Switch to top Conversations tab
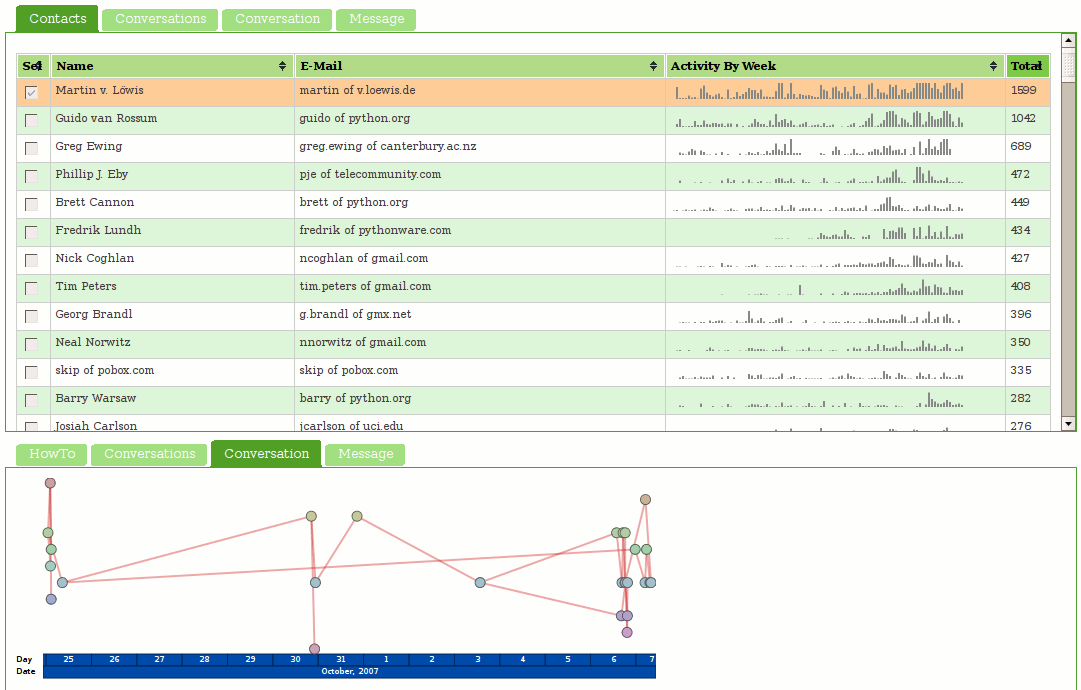This screenshot has width=1081, height=690. pos(160,19)
